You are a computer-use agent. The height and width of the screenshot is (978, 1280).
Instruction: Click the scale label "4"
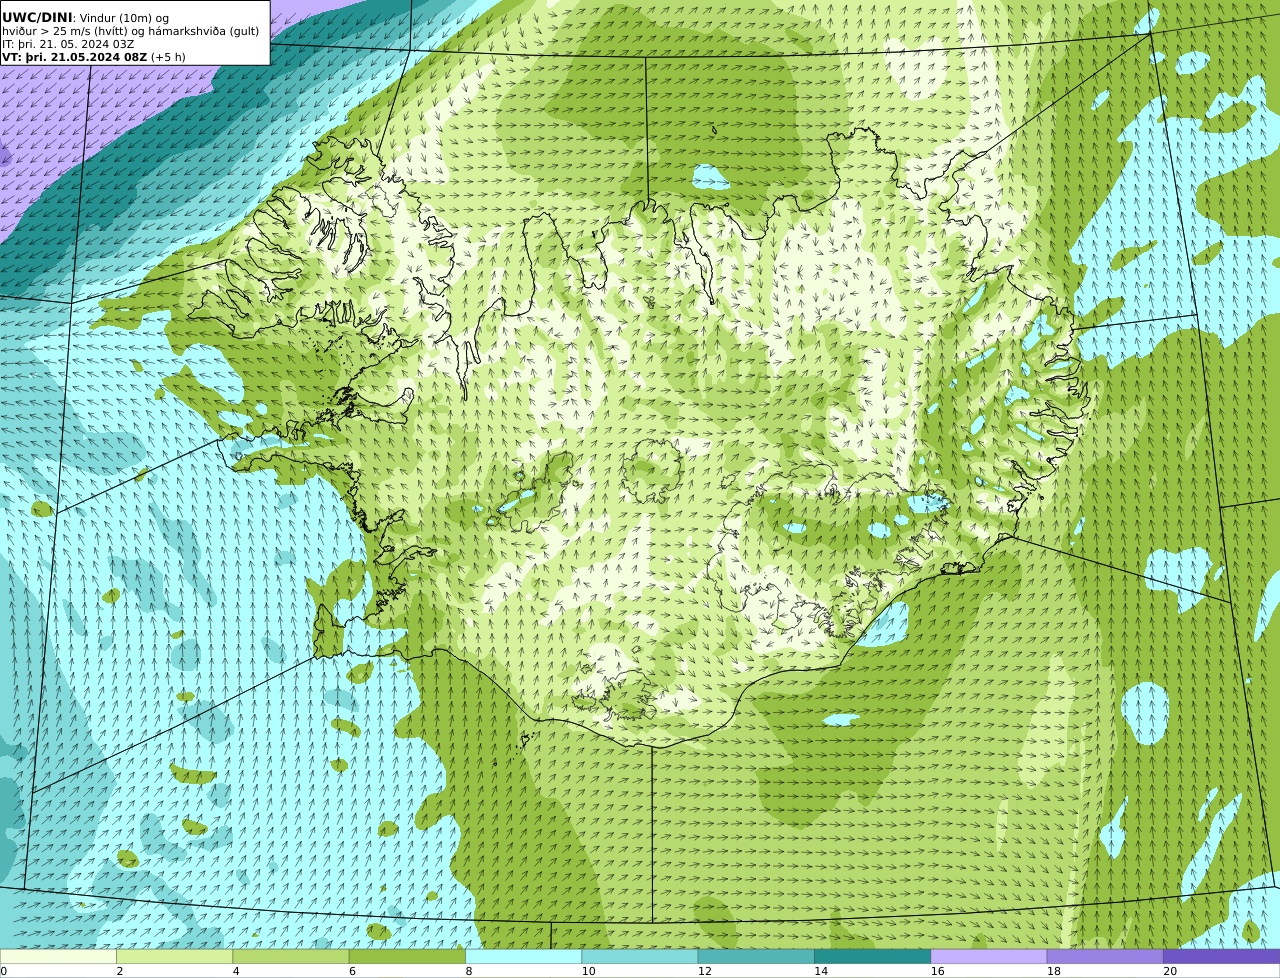click(236, 971)
